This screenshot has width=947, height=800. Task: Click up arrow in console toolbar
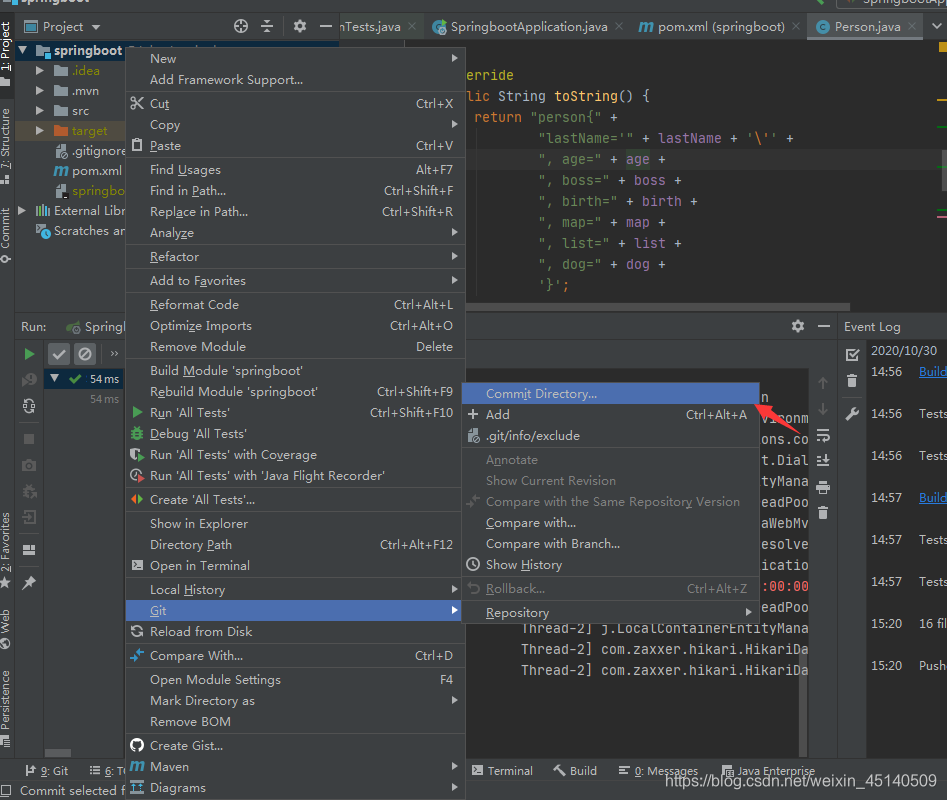coord(823,383)
